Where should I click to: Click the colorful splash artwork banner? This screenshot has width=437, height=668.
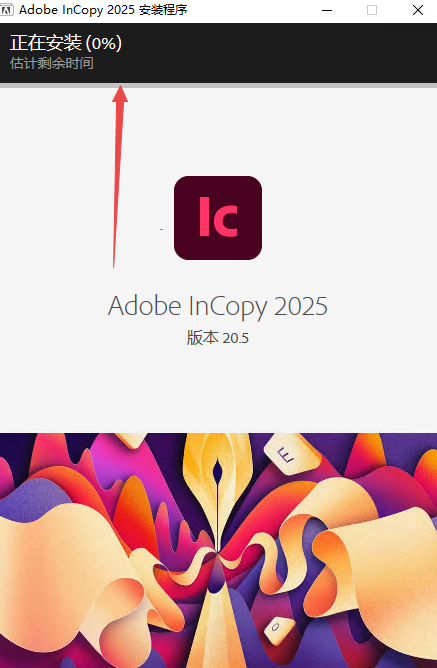[218, 550]
